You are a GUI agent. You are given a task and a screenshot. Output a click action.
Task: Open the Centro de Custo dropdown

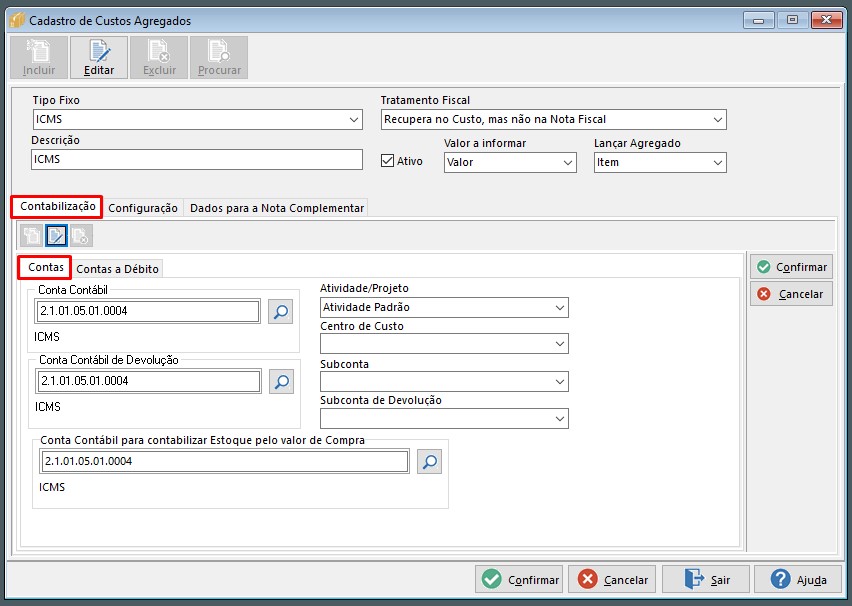[x=560, y=344]
